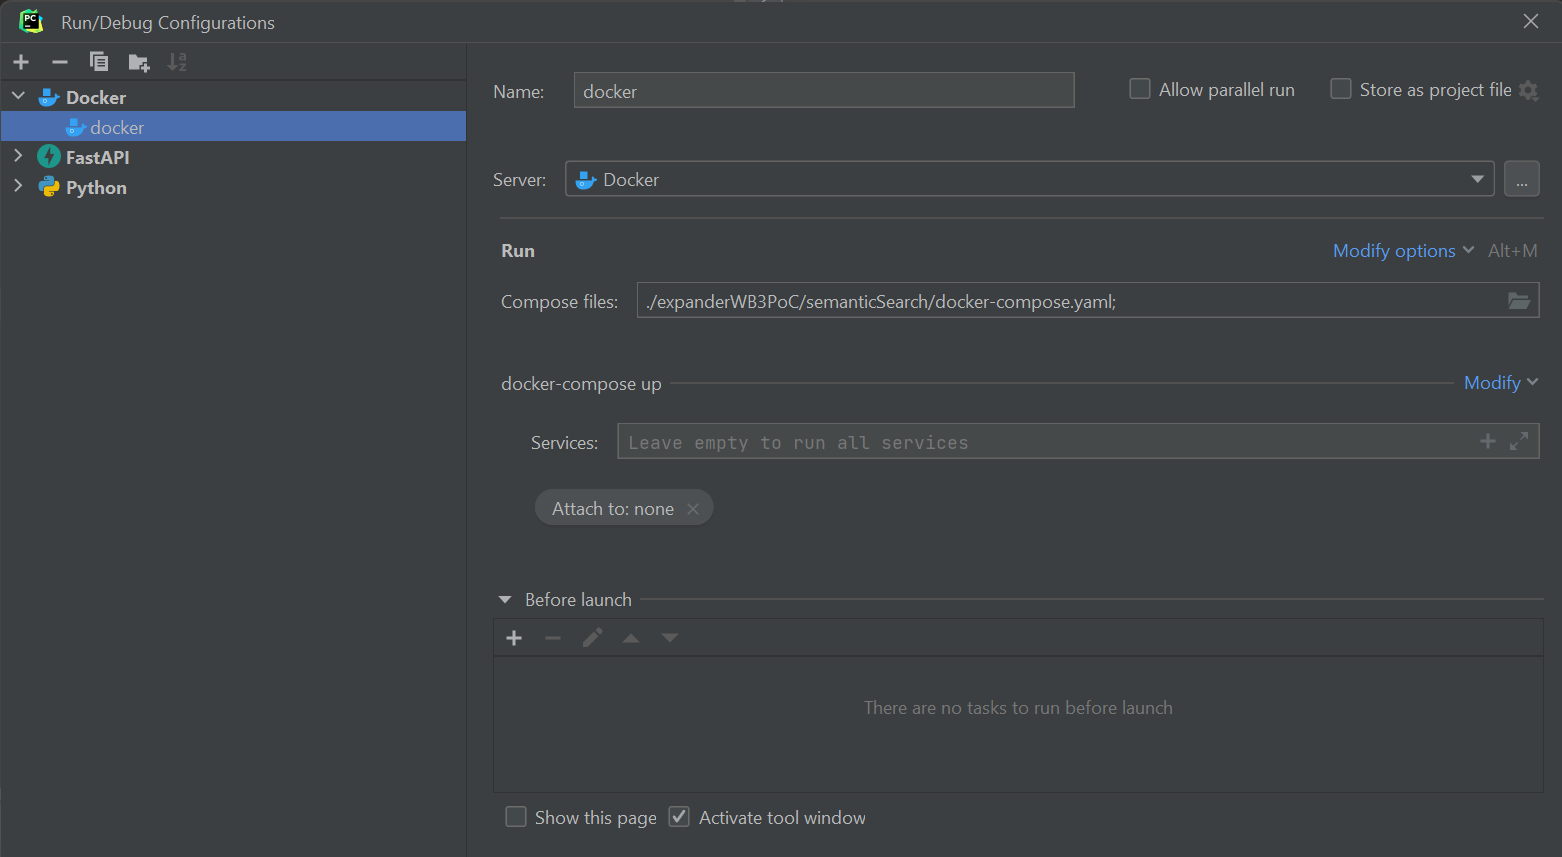
Task: Open the settings gear next to Store as project file
Action: coord(1528,90)
